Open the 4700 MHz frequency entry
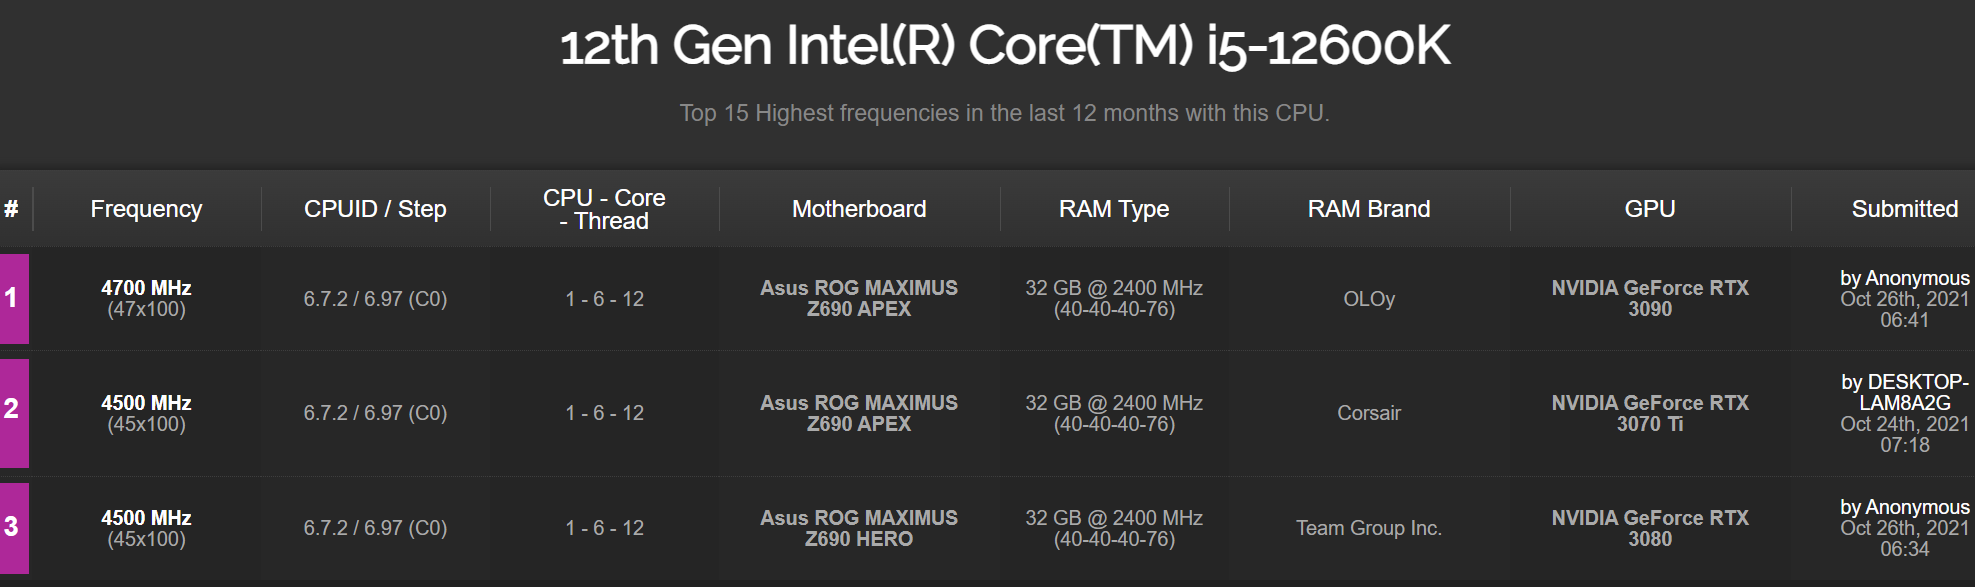 (146, 288)
